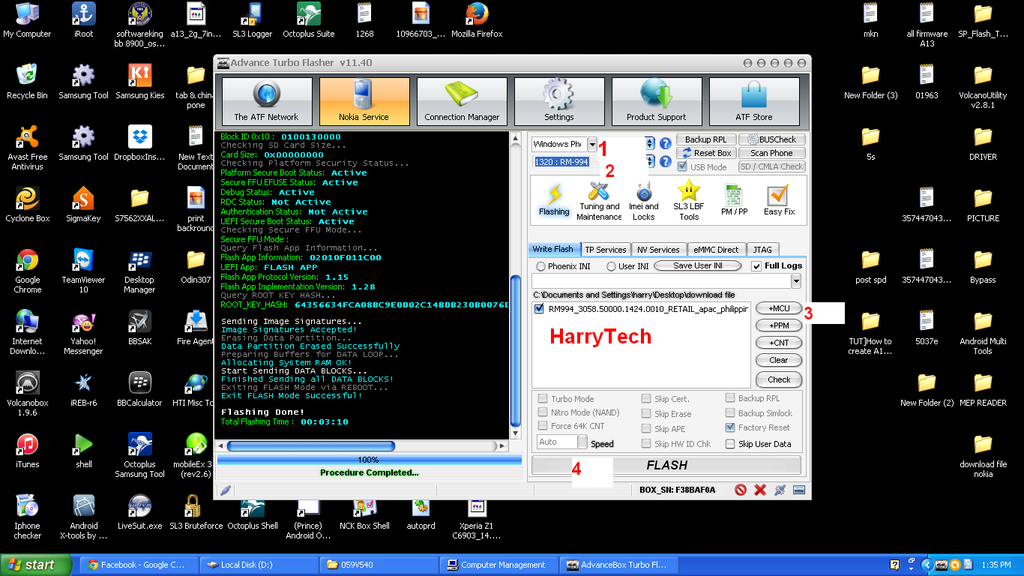Viewport: 1024px width, 576px height.
Task: Open the Settings gear section
Action: tap(559, 101)
